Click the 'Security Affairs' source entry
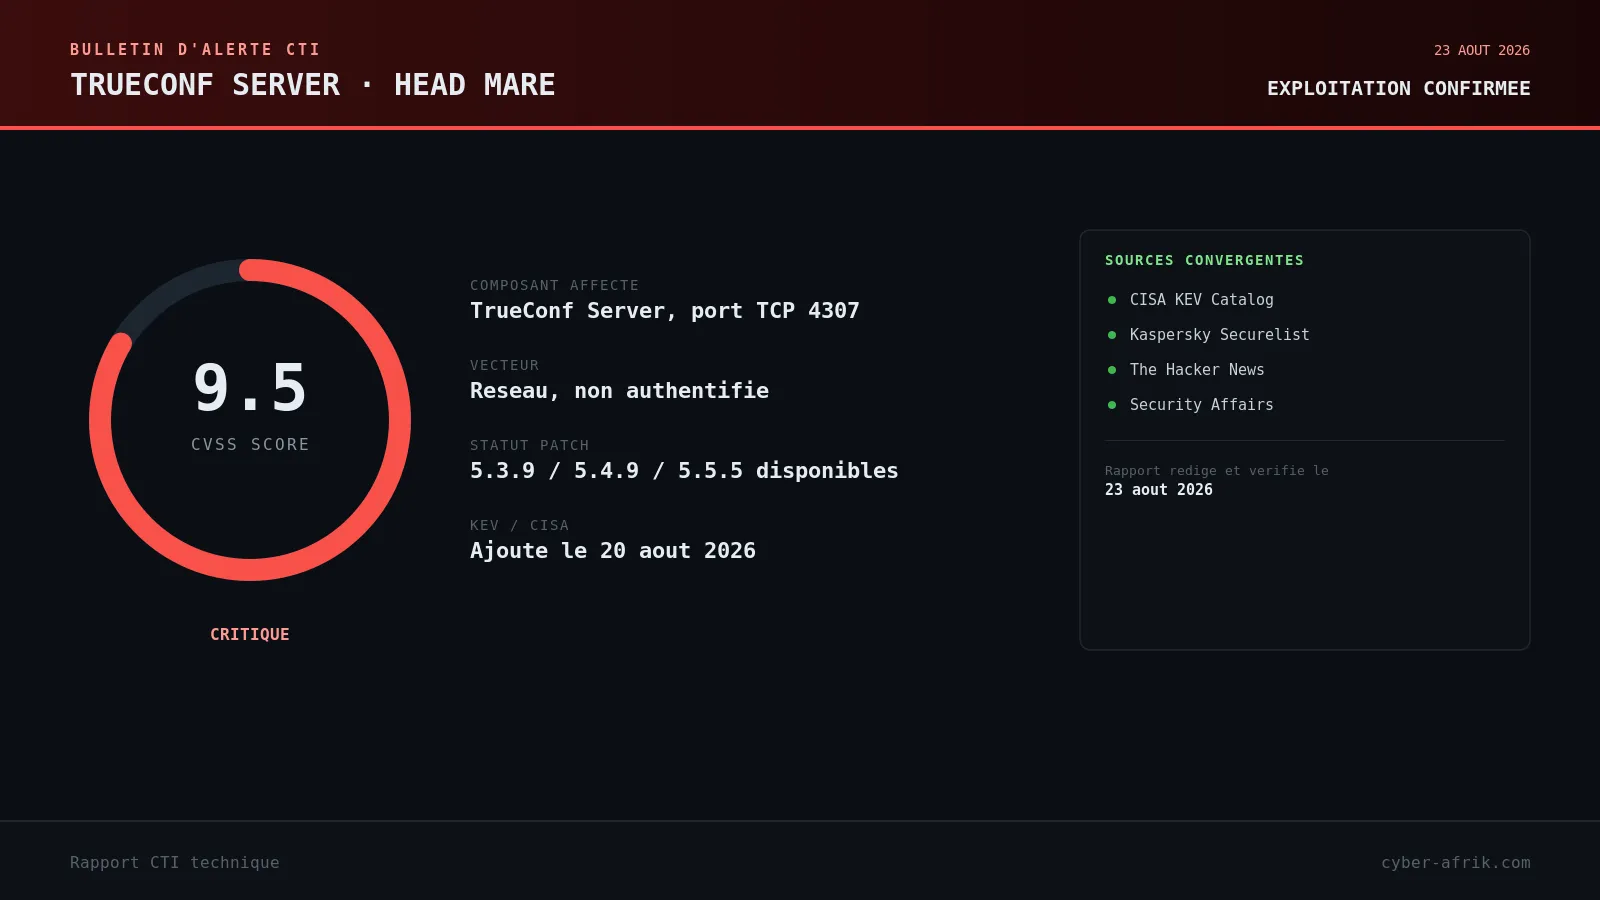This screenshot has height=900, width=1600. pos(1201,405)
